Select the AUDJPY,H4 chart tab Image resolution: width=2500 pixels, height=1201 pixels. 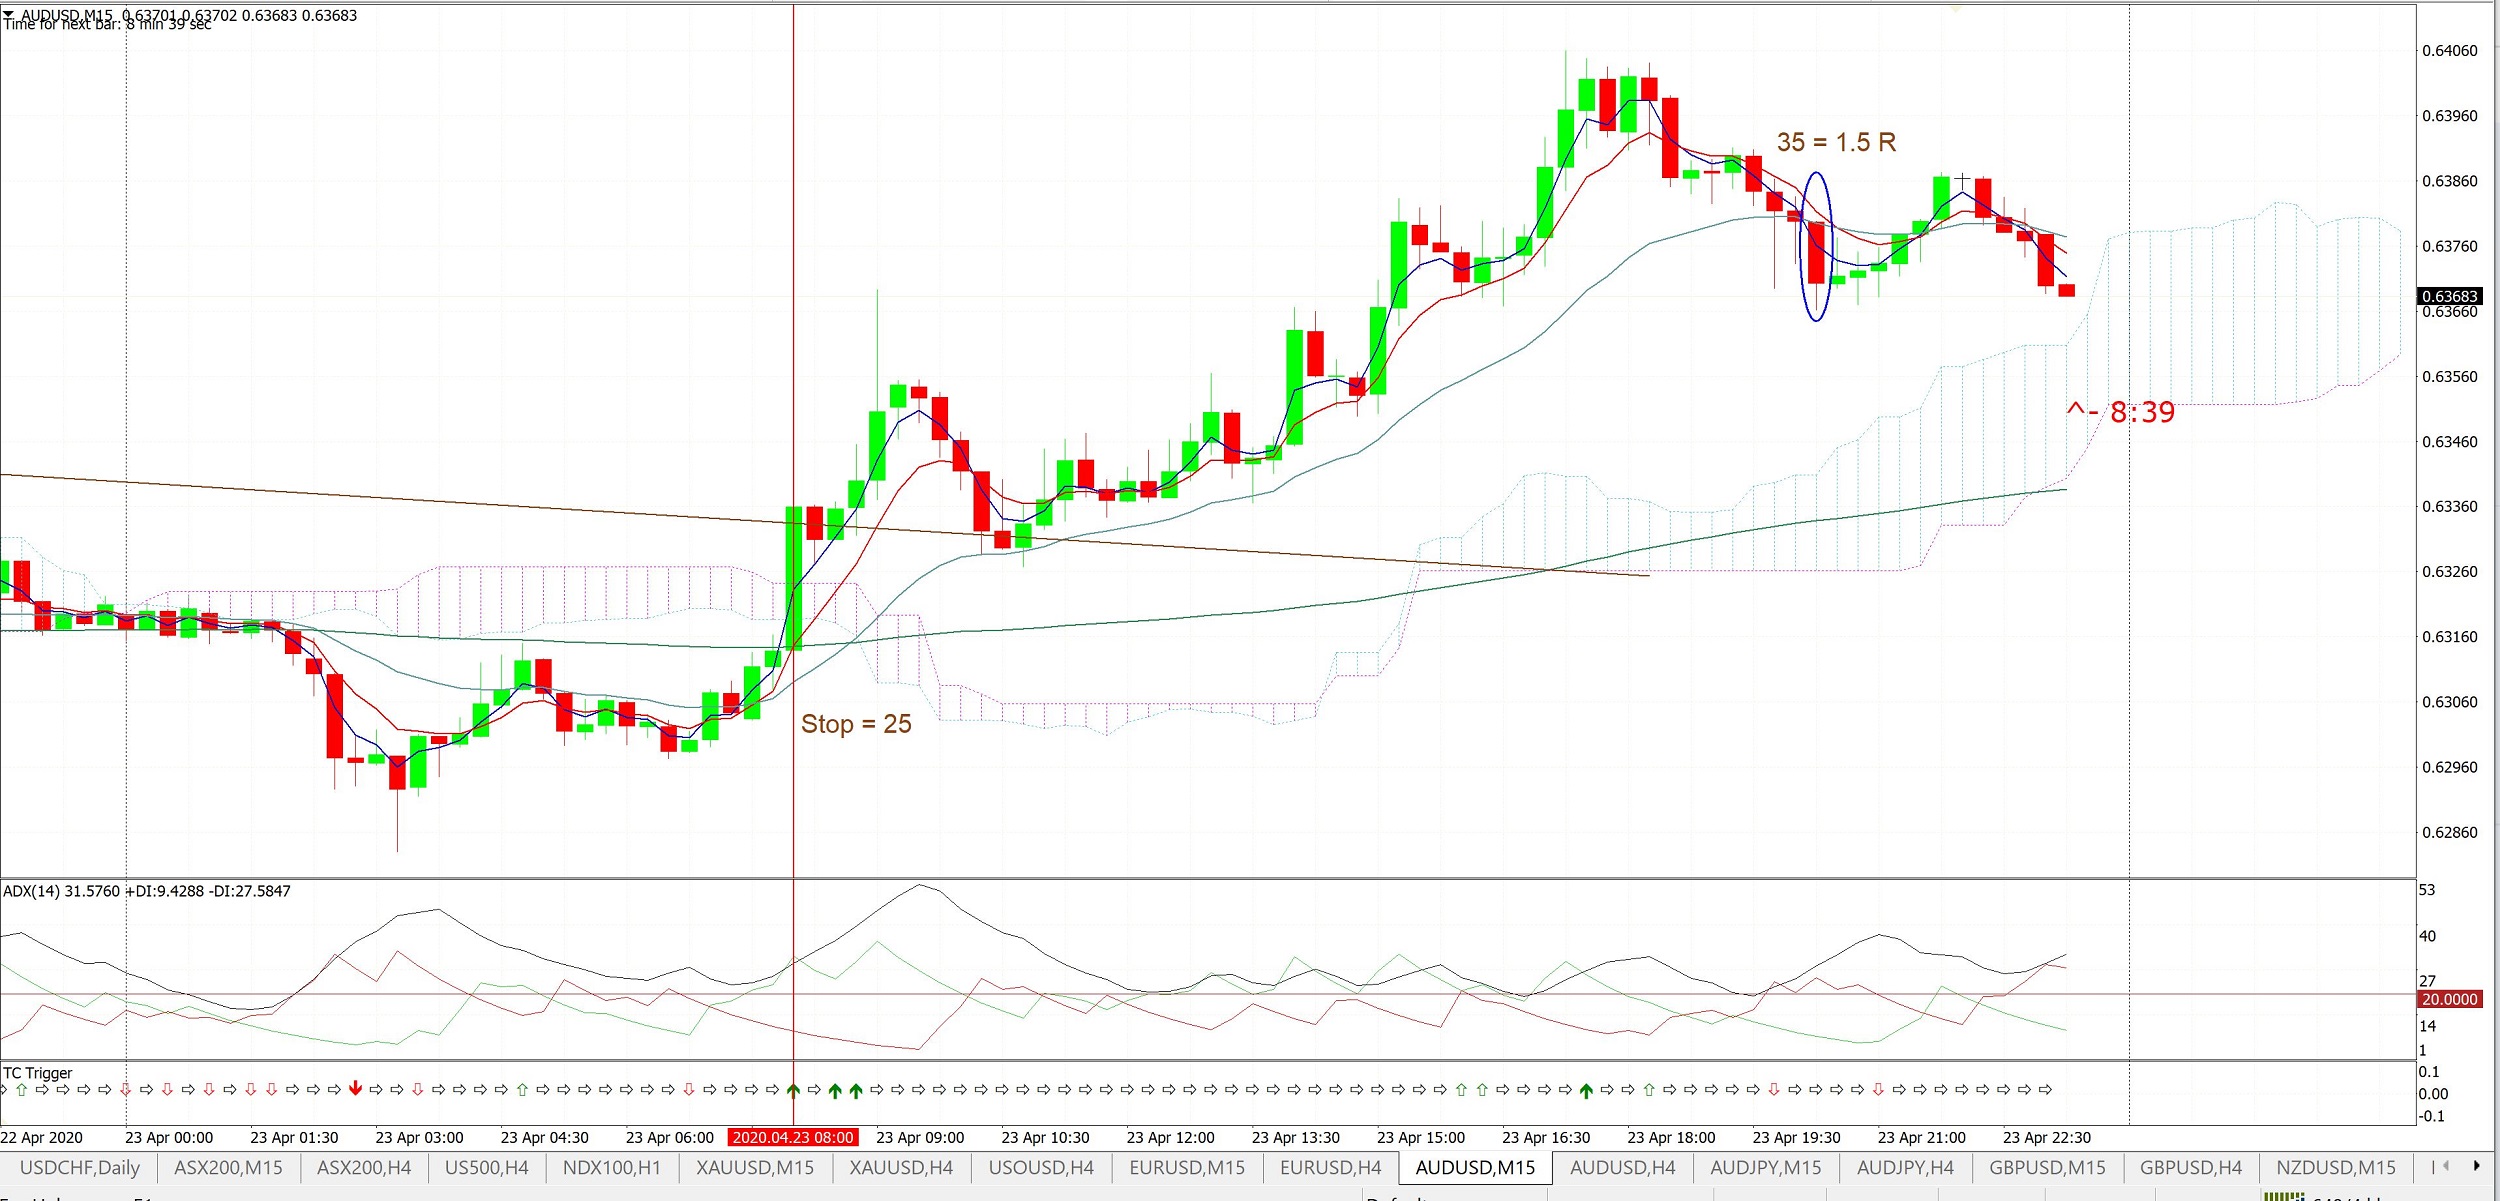coord(1905,1167)
